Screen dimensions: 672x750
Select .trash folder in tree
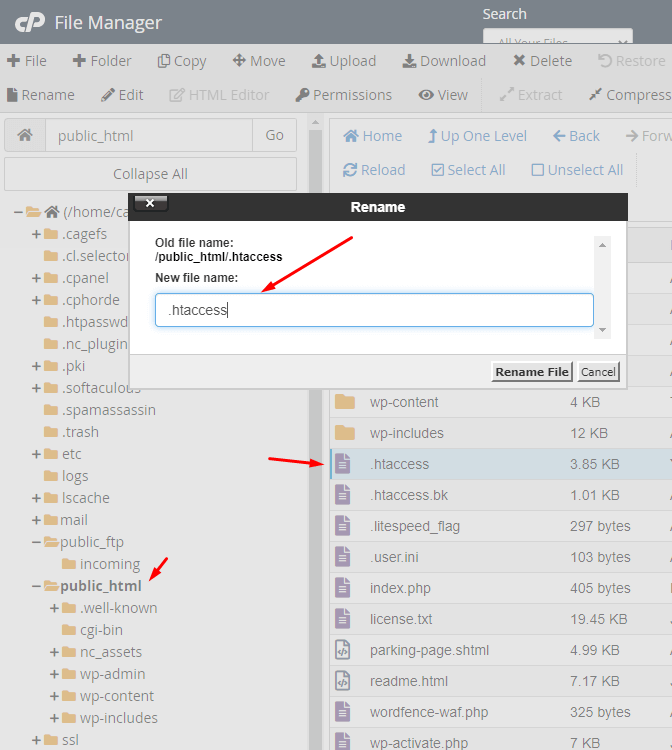[x=80, y=432]
